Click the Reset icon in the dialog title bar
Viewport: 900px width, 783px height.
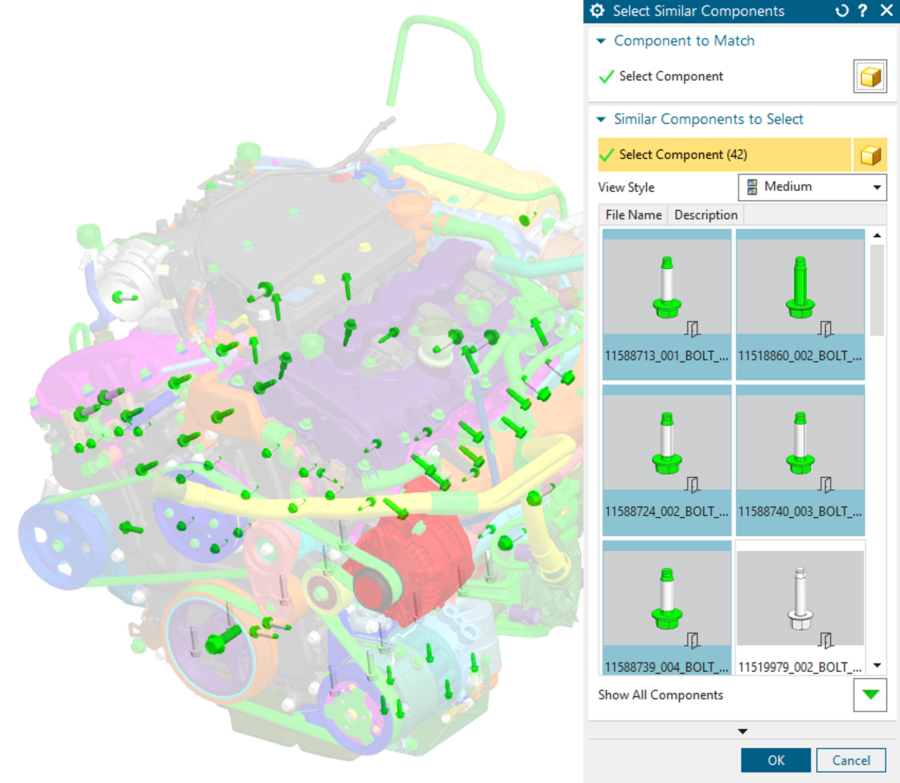click(841, 11)
